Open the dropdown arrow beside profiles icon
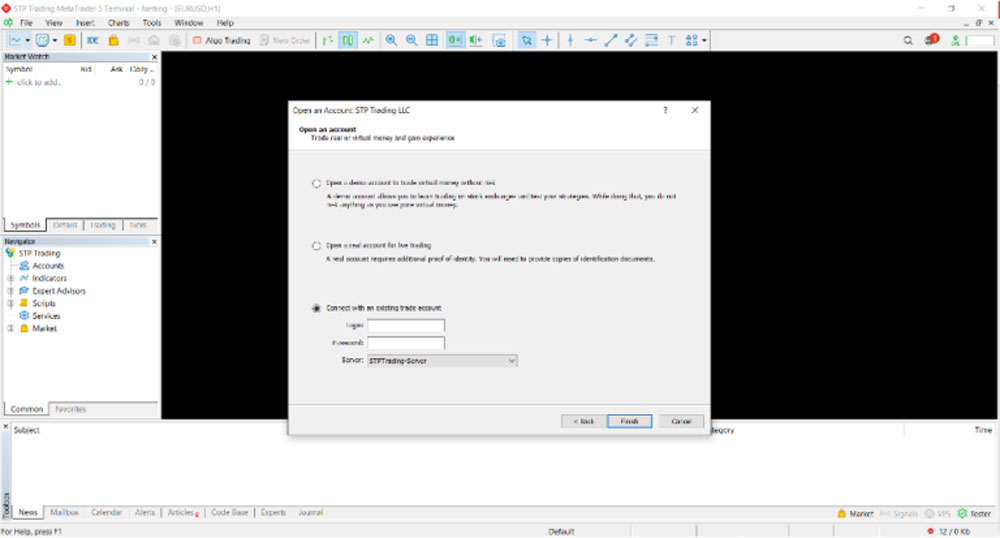The image size is (1000, 538). [55, 40]
